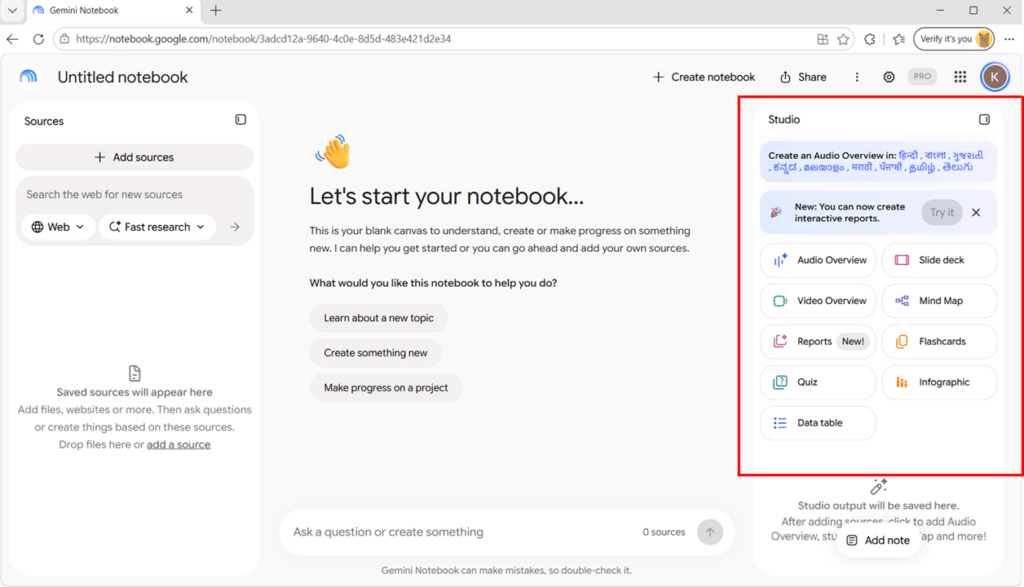
Task: Open the tab search chevron
Action: coord(12,10)
